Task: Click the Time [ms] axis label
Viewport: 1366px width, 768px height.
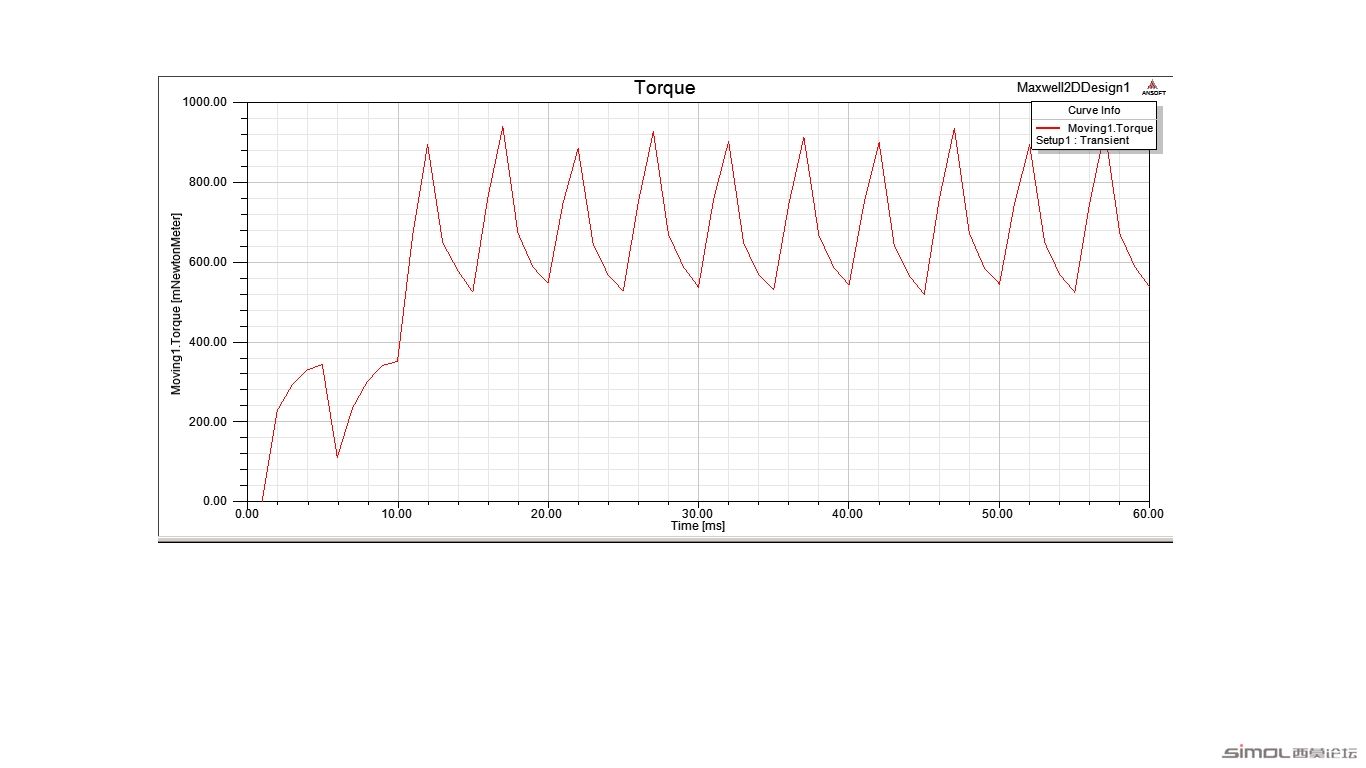Action: (697, 526)
